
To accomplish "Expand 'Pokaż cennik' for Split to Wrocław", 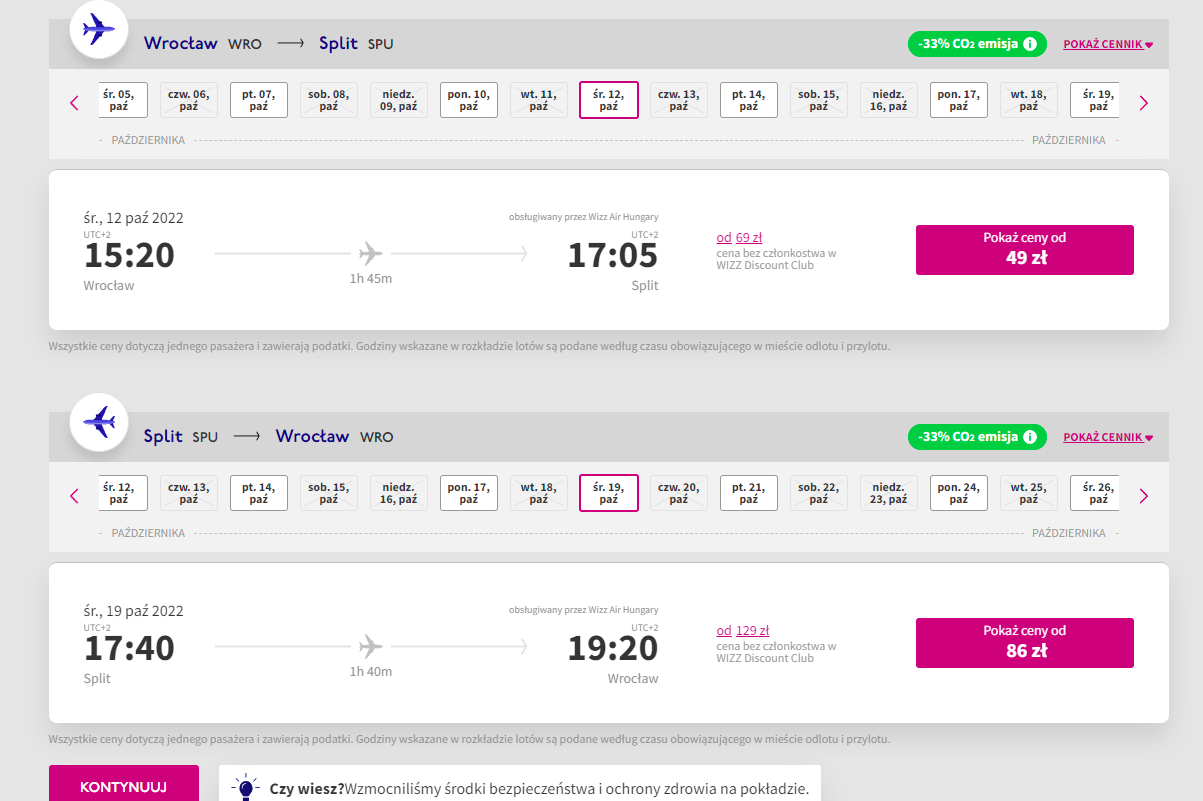I will (x=1108, y=438).
